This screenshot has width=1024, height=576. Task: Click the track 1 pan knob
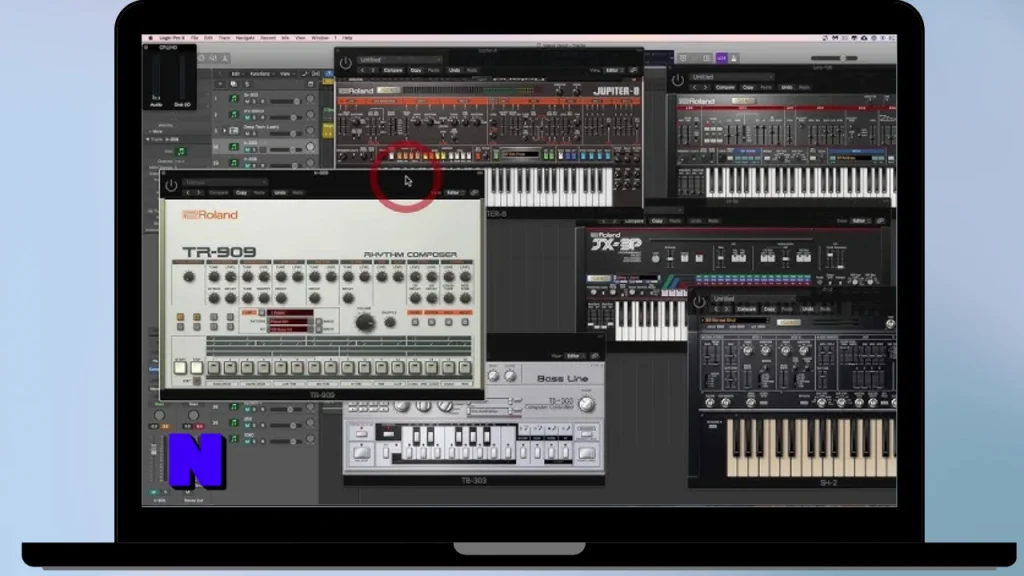pyautogui.click(x=310, y=99)
